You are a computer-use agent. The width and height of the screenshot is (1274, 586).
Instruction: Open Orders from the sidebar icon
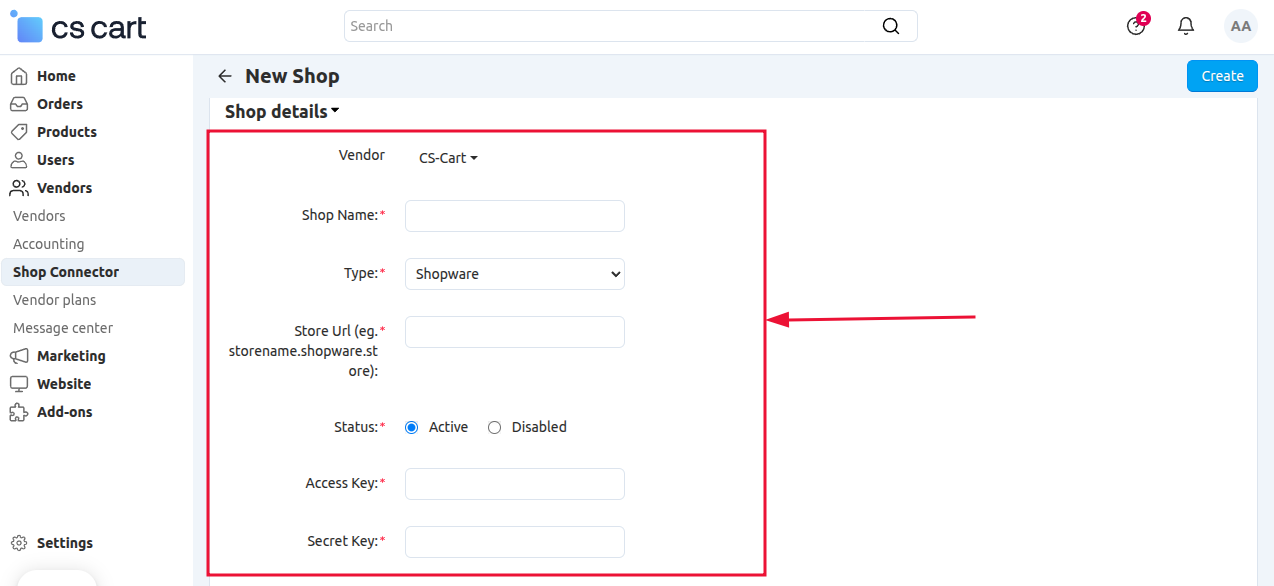[18, 103]
